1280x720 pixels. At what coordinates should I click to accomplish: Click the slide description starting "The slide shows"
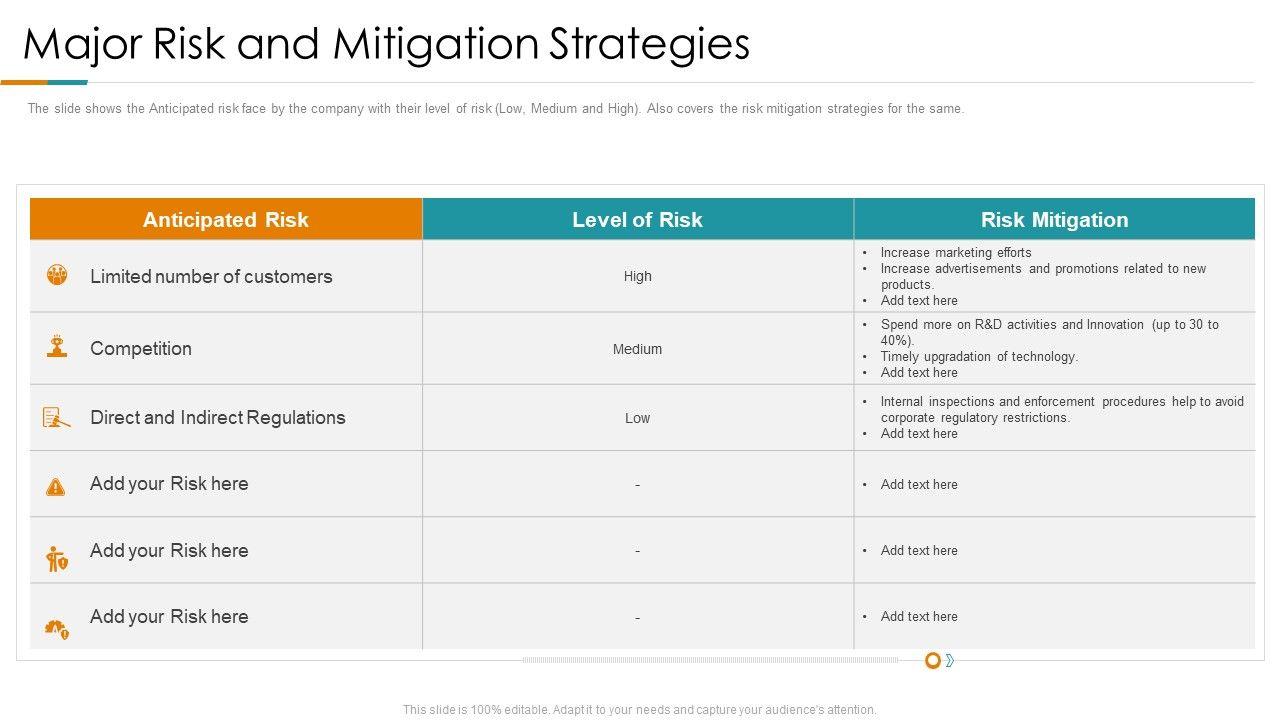pyautogui.click(x=496, y=109)
